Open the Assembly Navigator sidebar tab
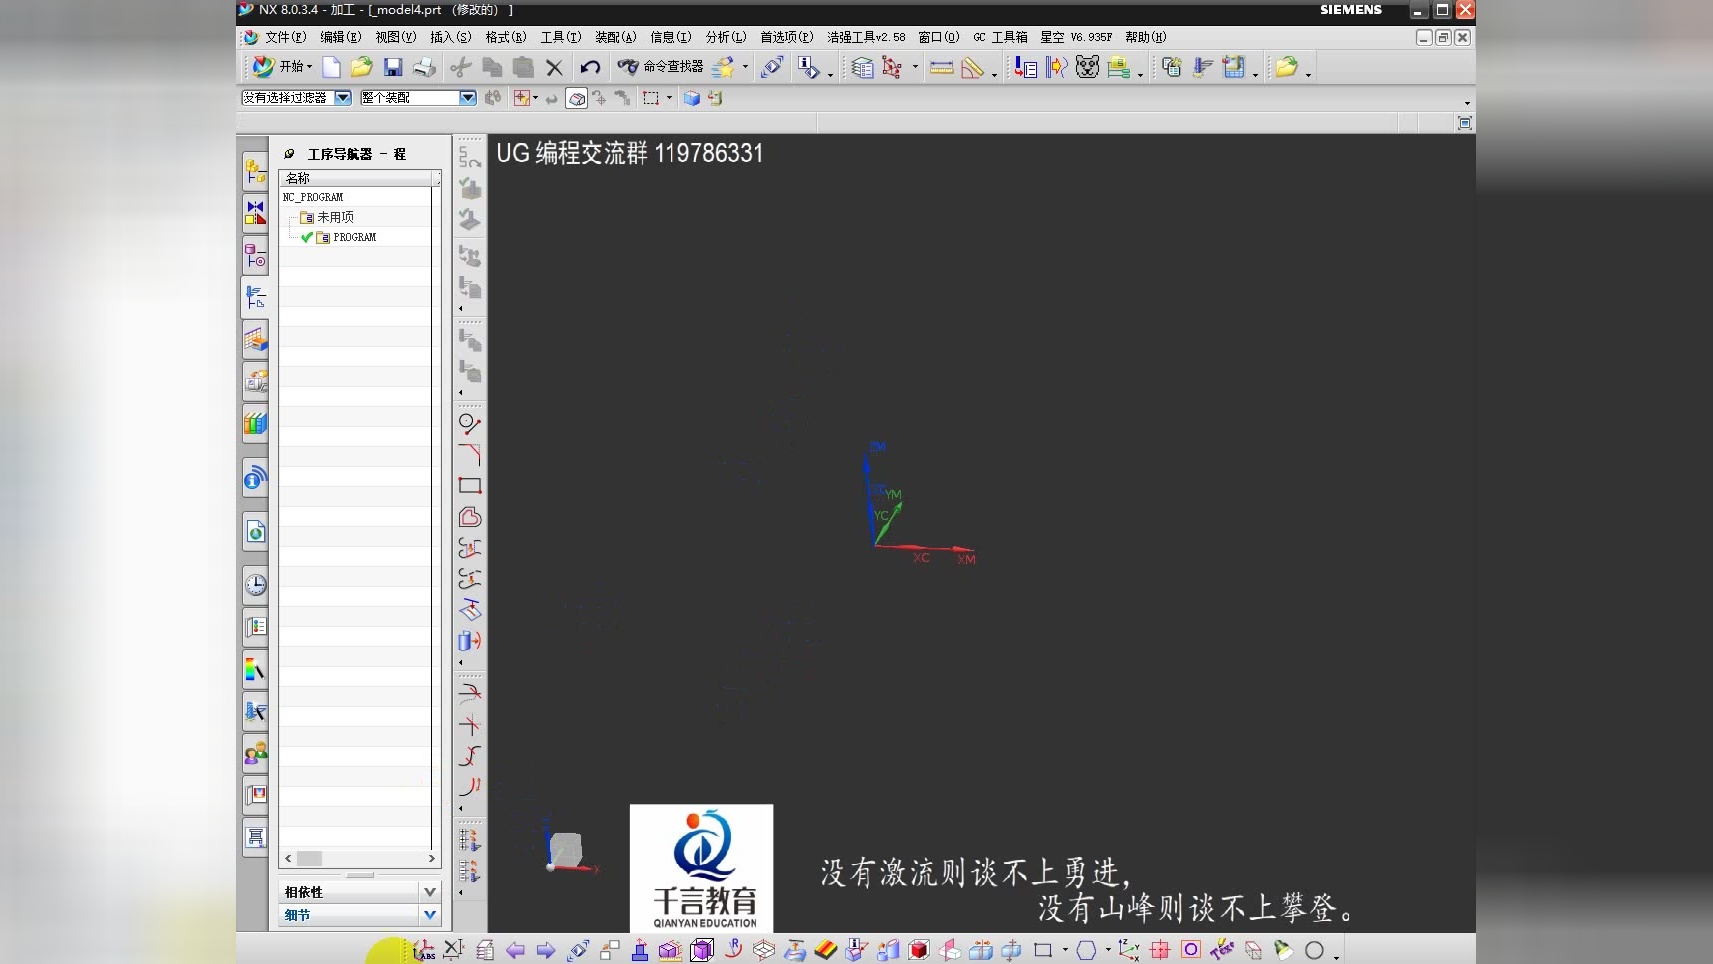1713x964 pixels. 255,171
